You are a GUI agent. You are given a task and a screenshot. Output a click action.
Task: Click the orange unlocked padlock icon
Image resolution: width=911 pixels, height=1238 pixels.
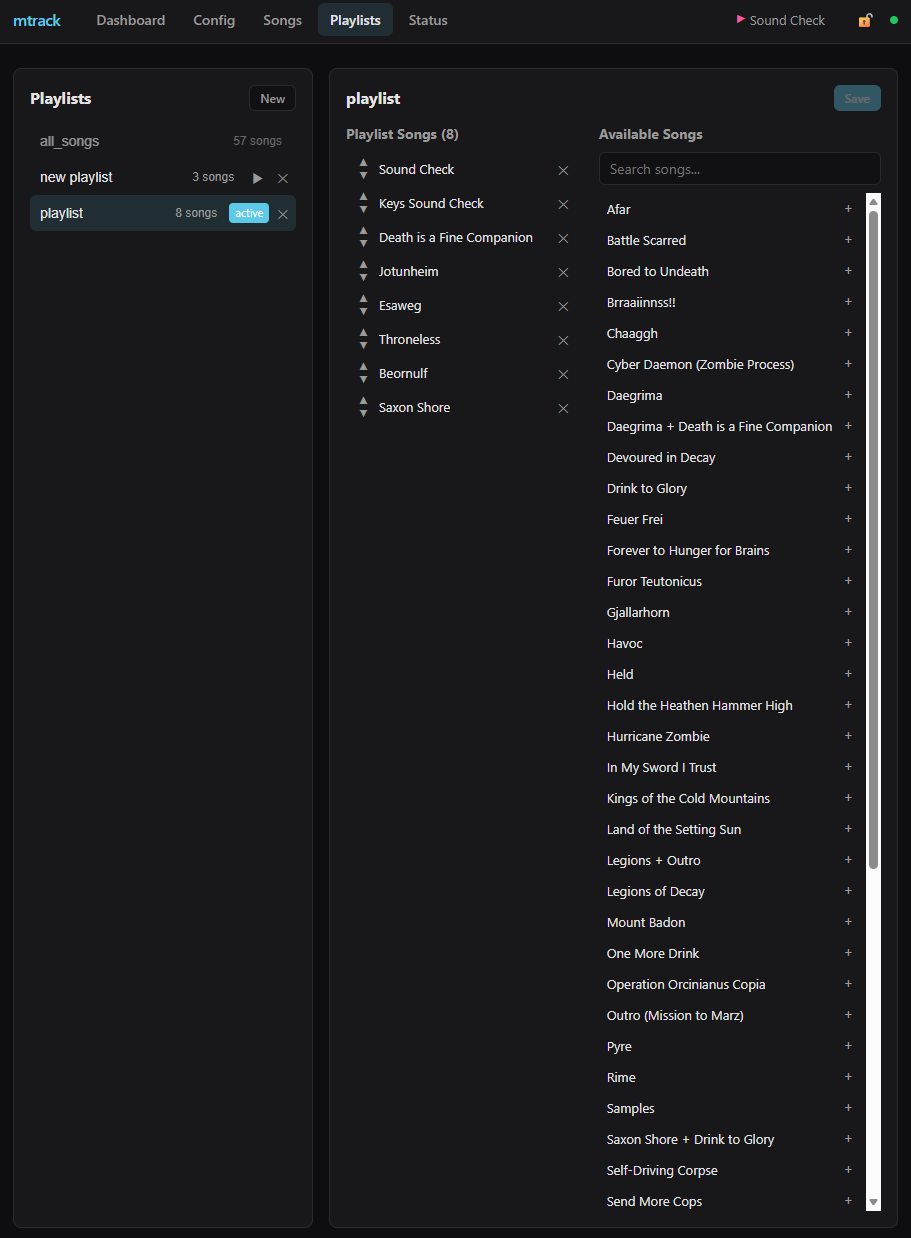pyautogui.click(x=864, y=19)
